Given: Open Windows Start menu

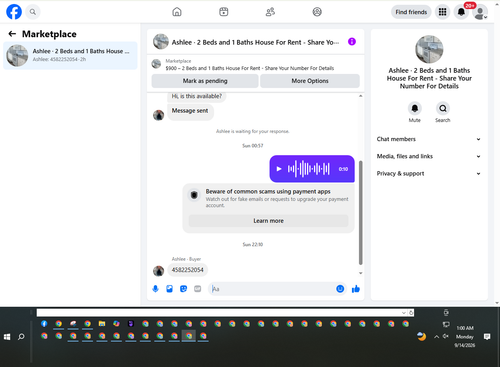Looking at the screenshot, I should (x=7, y=337).
